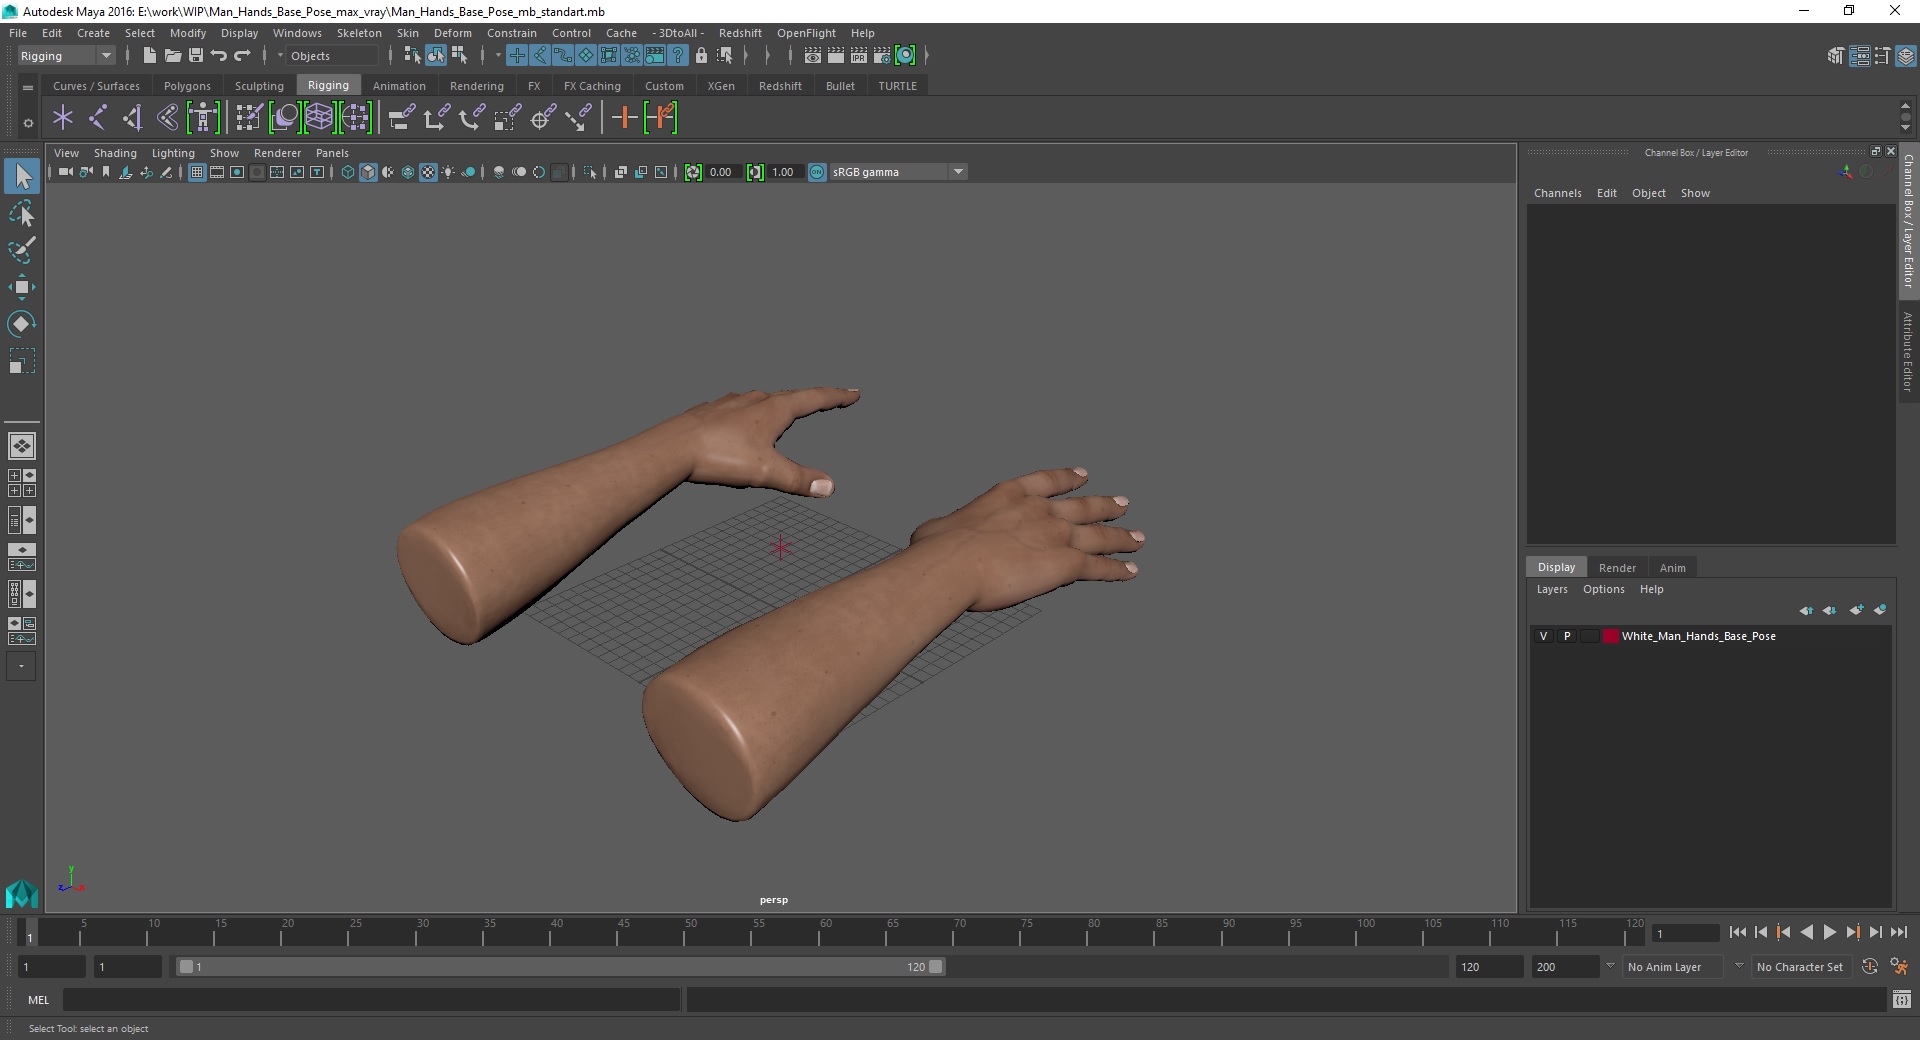Click the Create Joints shelf icon
1920x1040 pixels.
pyautogui.click(x=98, y=118)
